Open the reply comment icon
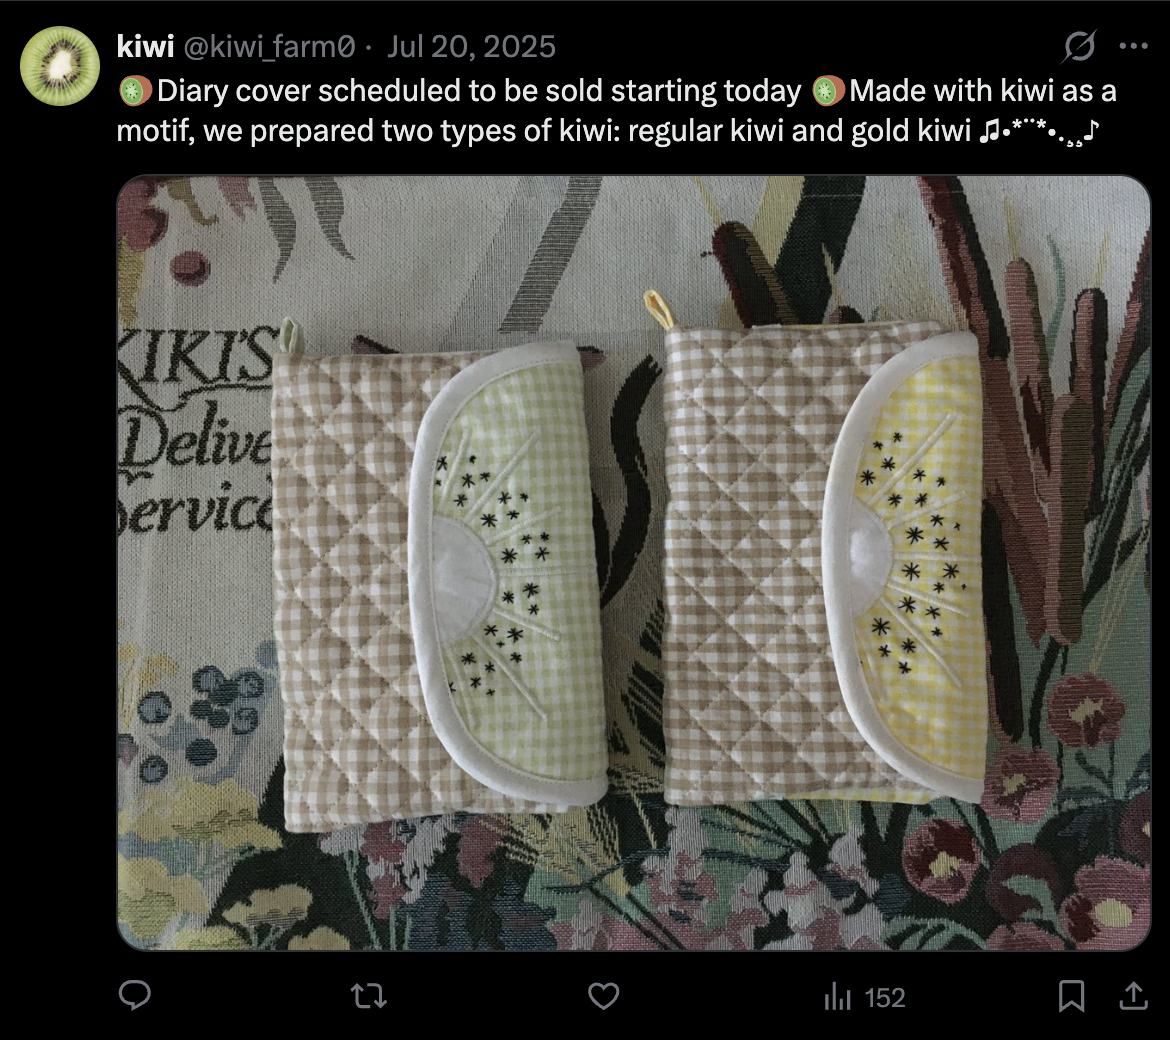 coord(135,995)
